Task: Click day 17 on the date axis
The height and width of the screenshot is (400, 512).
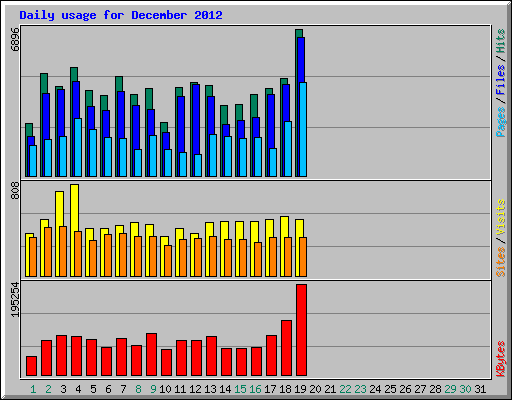Action: pyautogui.click(x=270, y=389)
